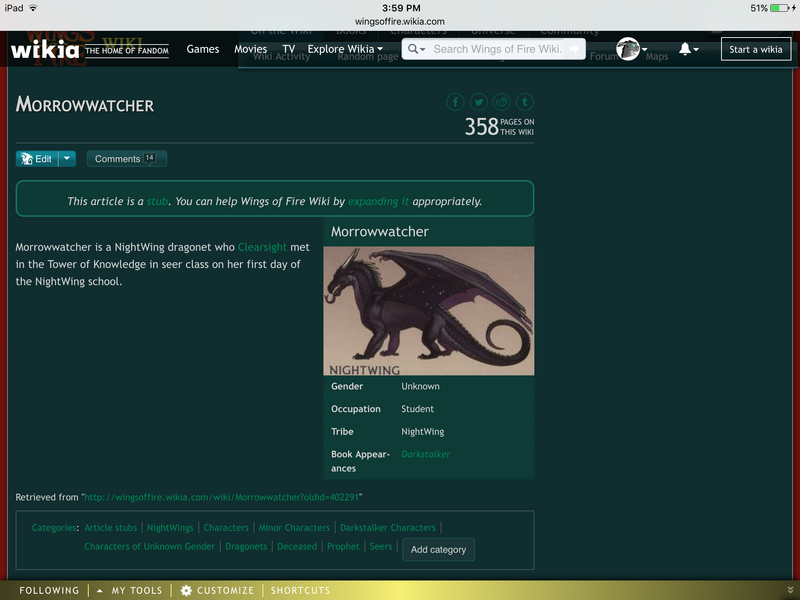Share the page on Reddit
The width and height of the screenshot is (800, 600).
click(x=501, y=103)
